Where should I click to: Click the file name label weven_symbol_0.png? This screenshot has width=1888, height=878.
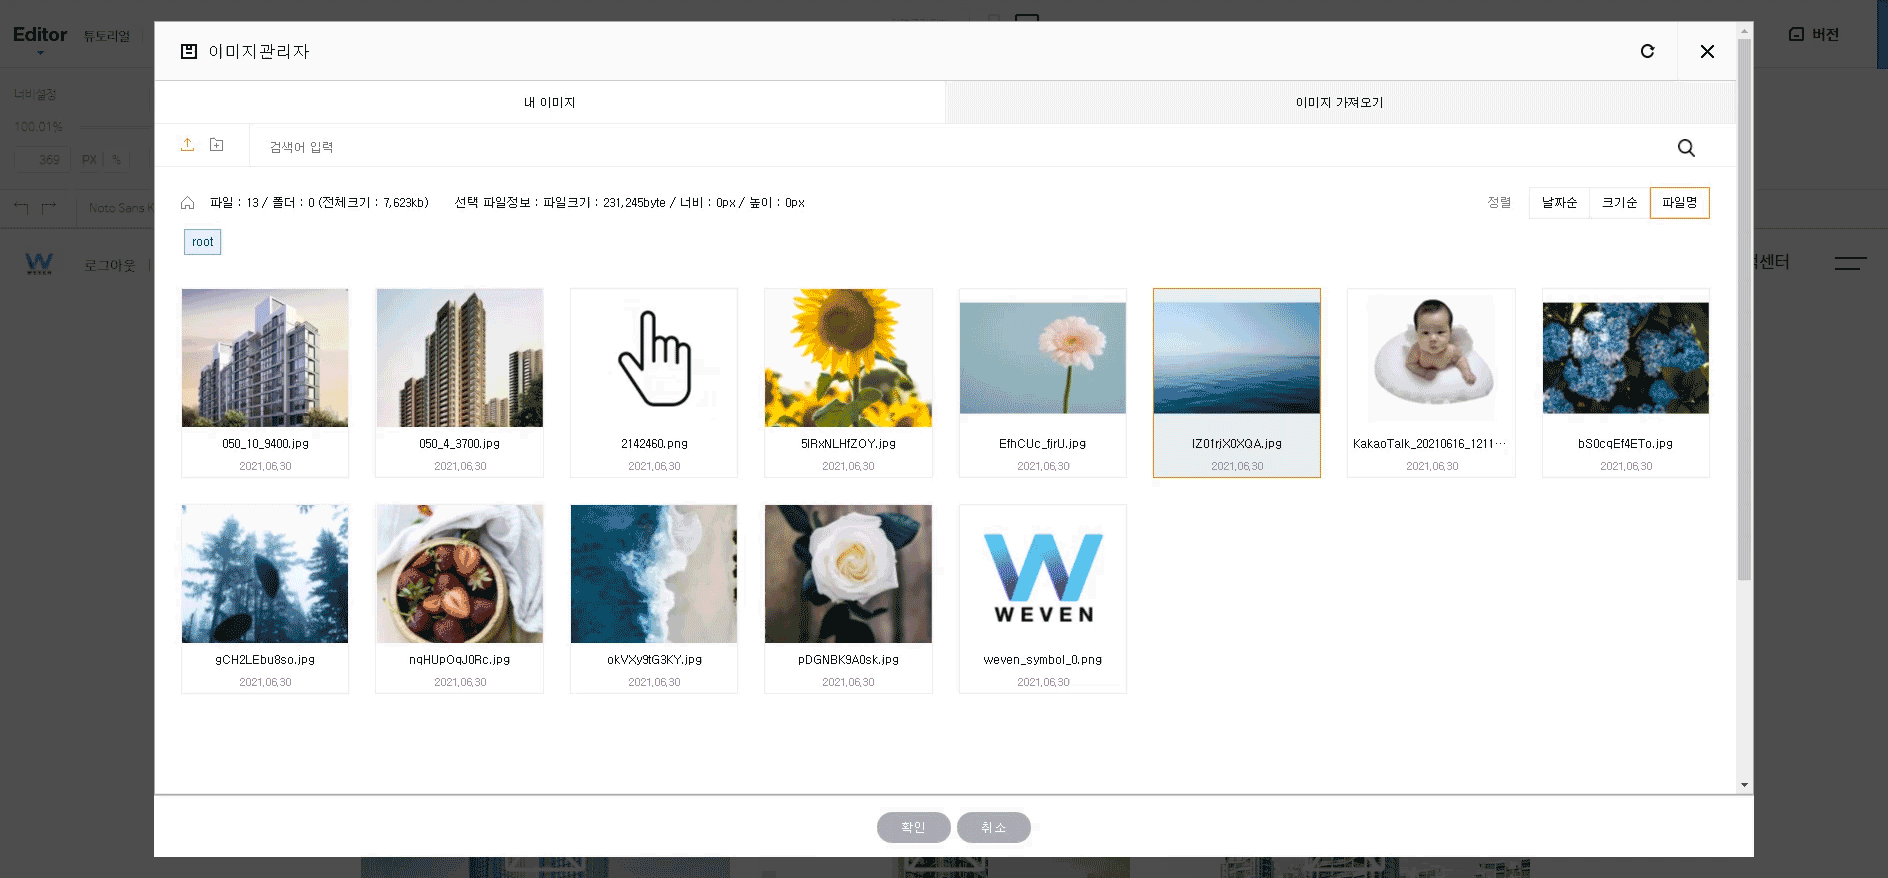pyautogui.click(x=1043, y=660)
